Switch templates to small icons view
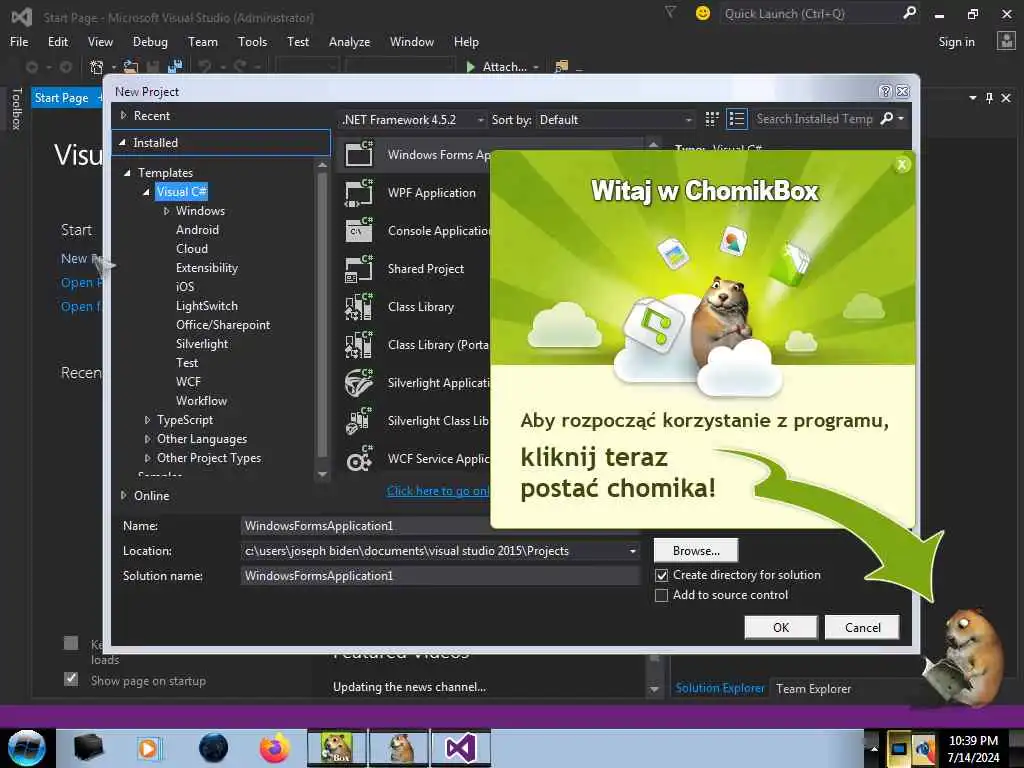Viewport: 1024px width, 768px height. pyautogui.click(x=712, y=119)
